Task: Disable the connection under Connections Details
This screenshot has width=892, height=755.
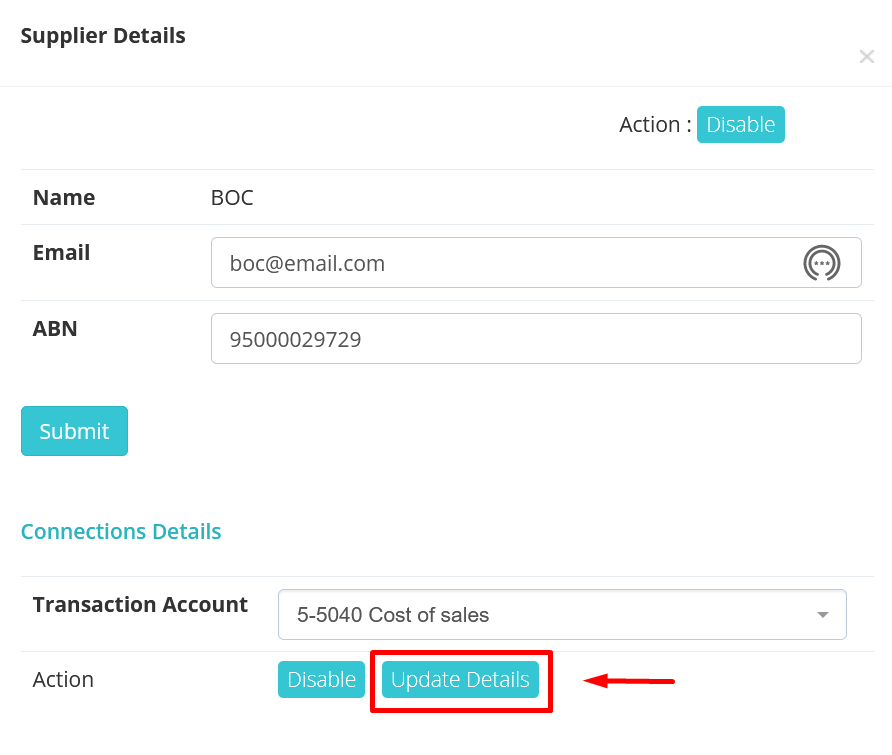Action: coord(321,680)
